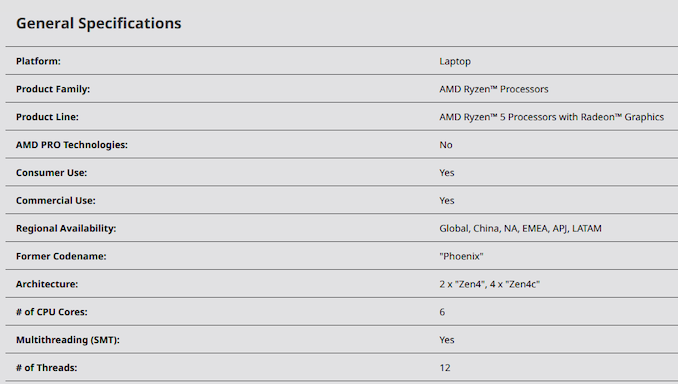Click Yes value beside Consumer Use
The width and height of the screenshot is (678, 384).
pos(447,173)
